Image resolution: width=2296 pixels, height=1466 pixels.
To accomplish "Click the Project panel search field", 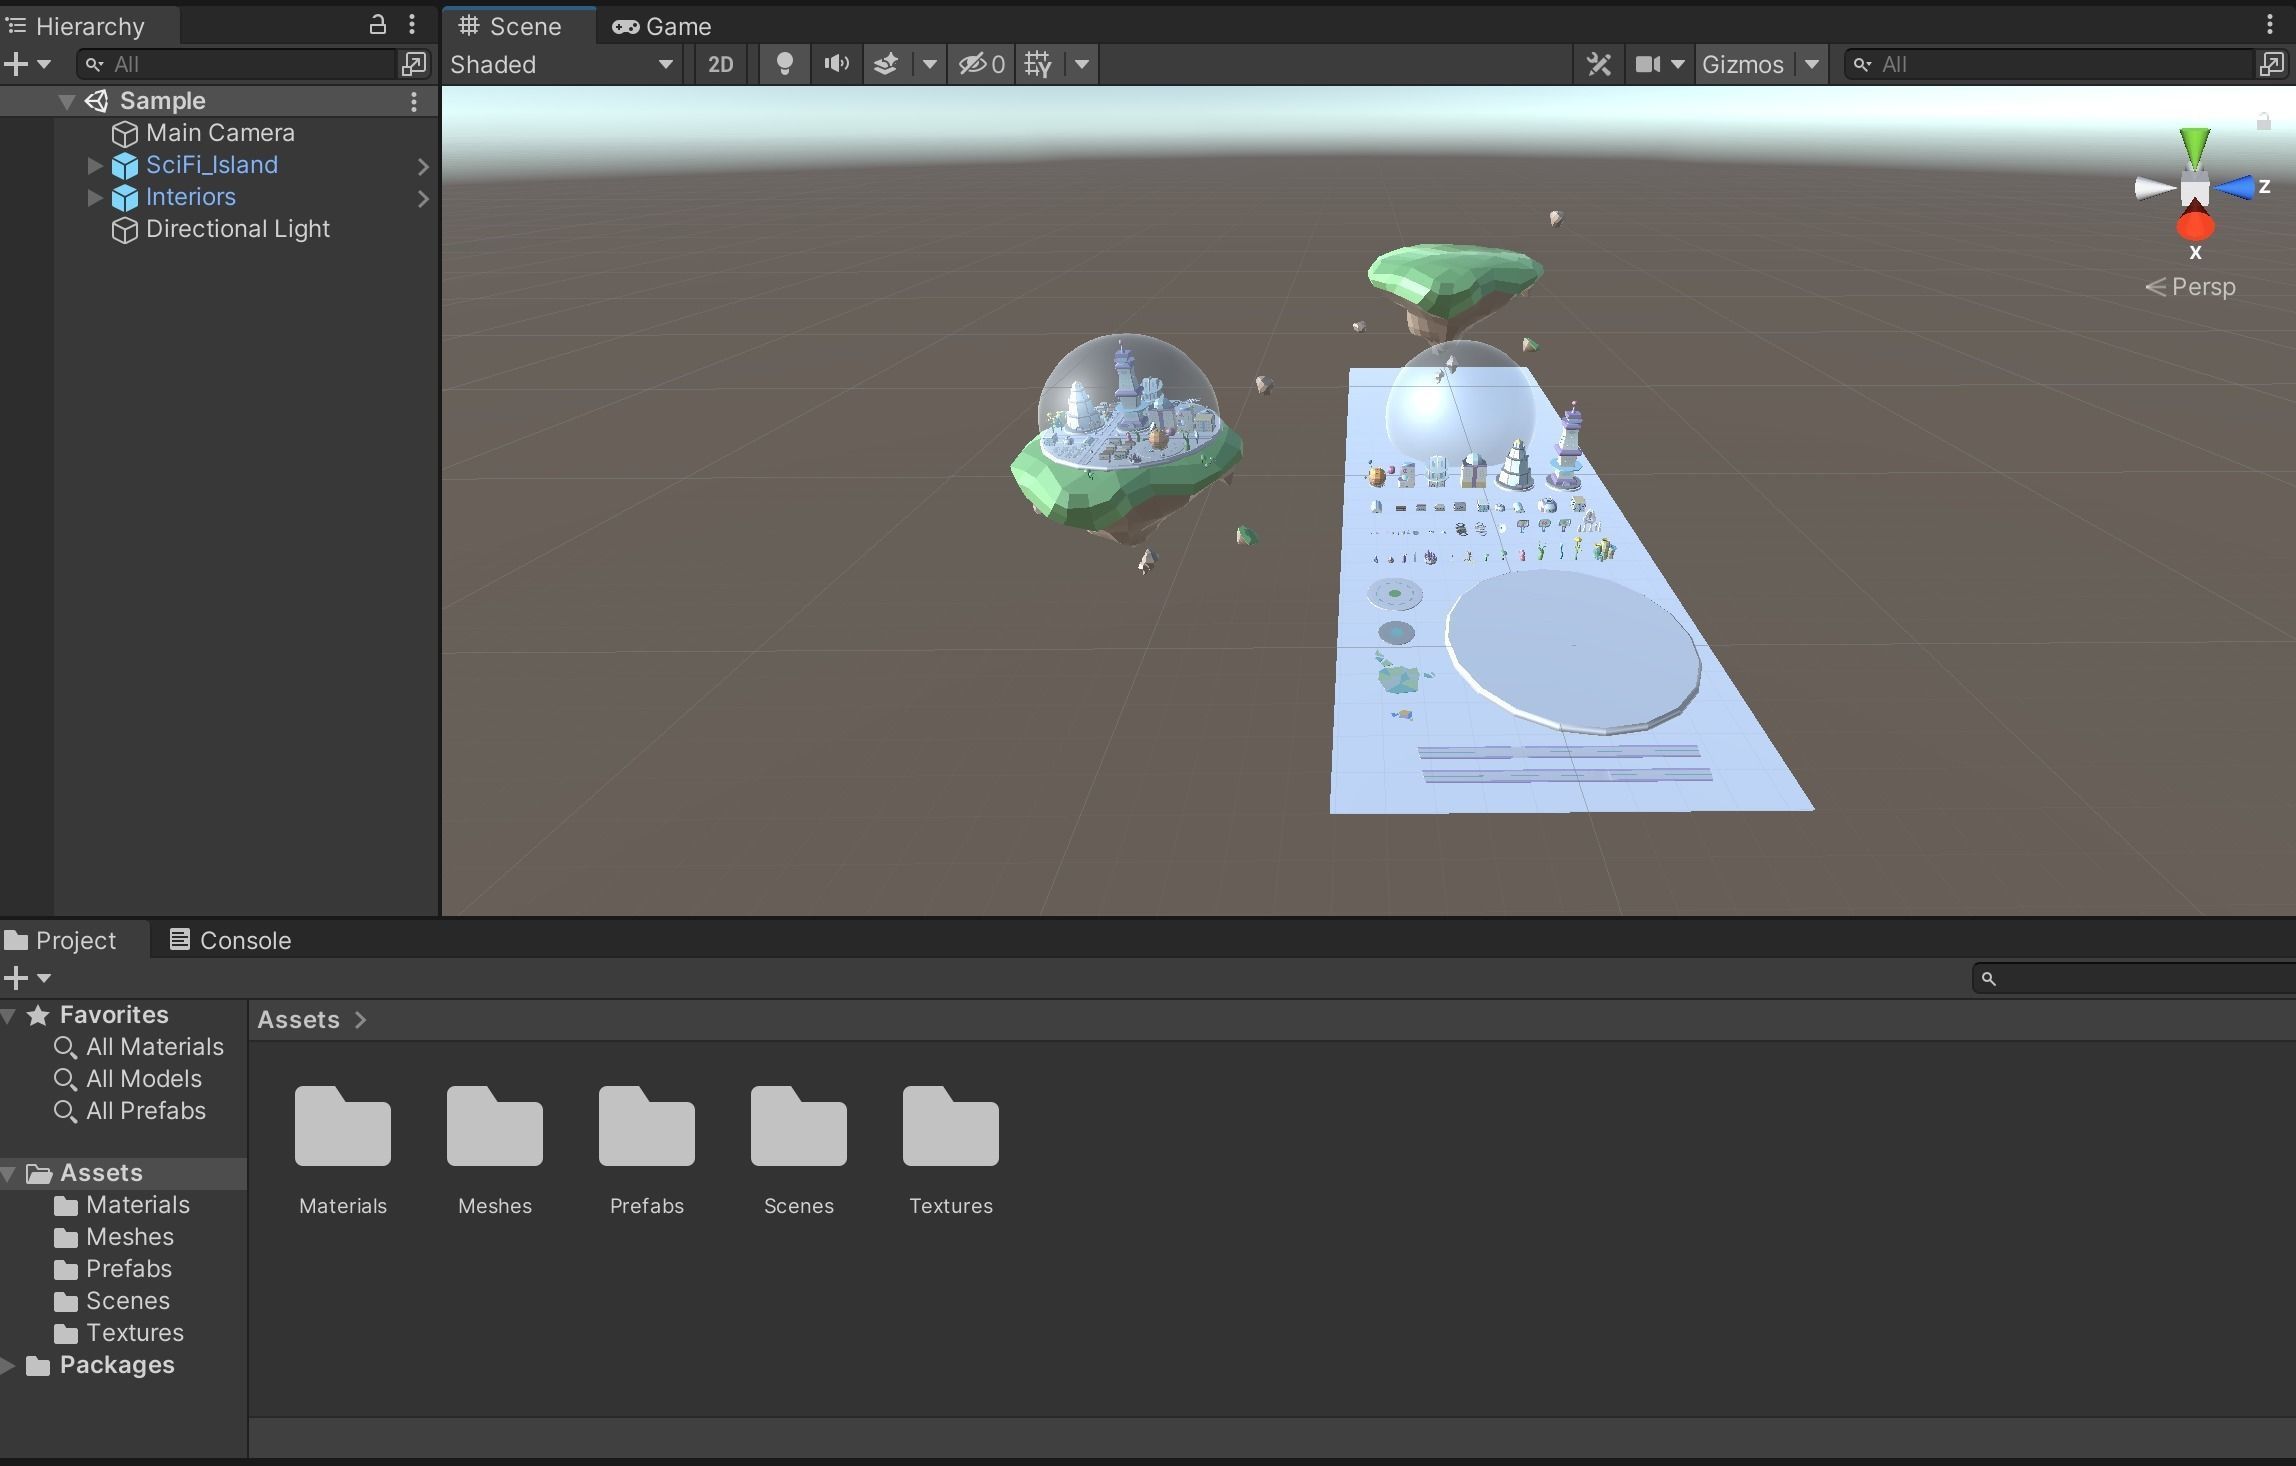I will tap(2140, 978).
